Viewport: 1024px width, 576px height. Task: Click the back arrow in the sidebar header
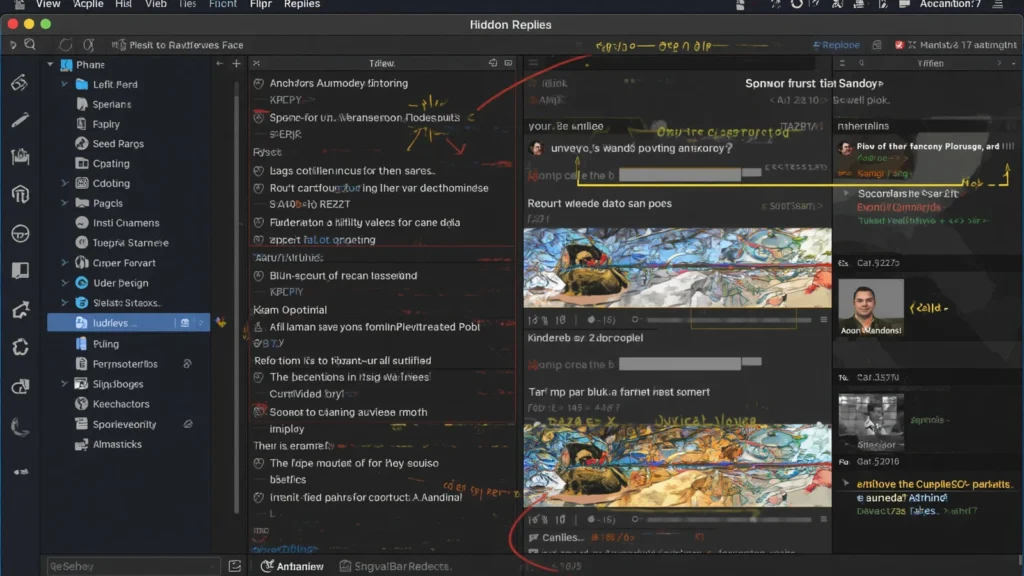pyautogui.click(x=219, y=63)
